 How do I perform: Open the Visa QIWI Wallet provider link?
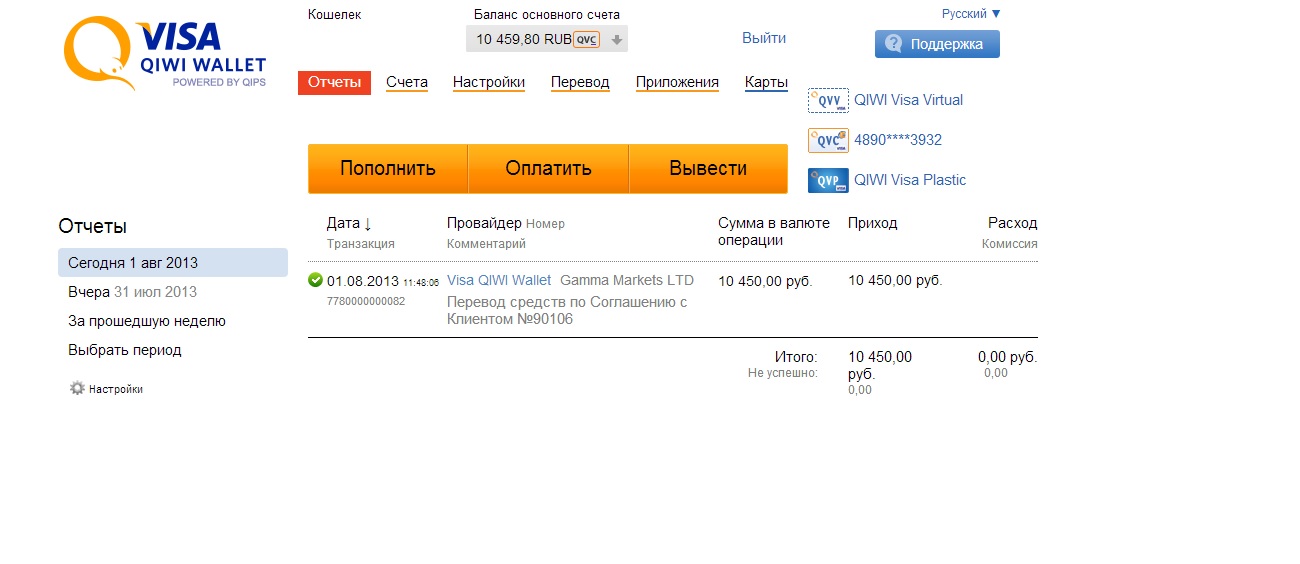coord(499,280)
